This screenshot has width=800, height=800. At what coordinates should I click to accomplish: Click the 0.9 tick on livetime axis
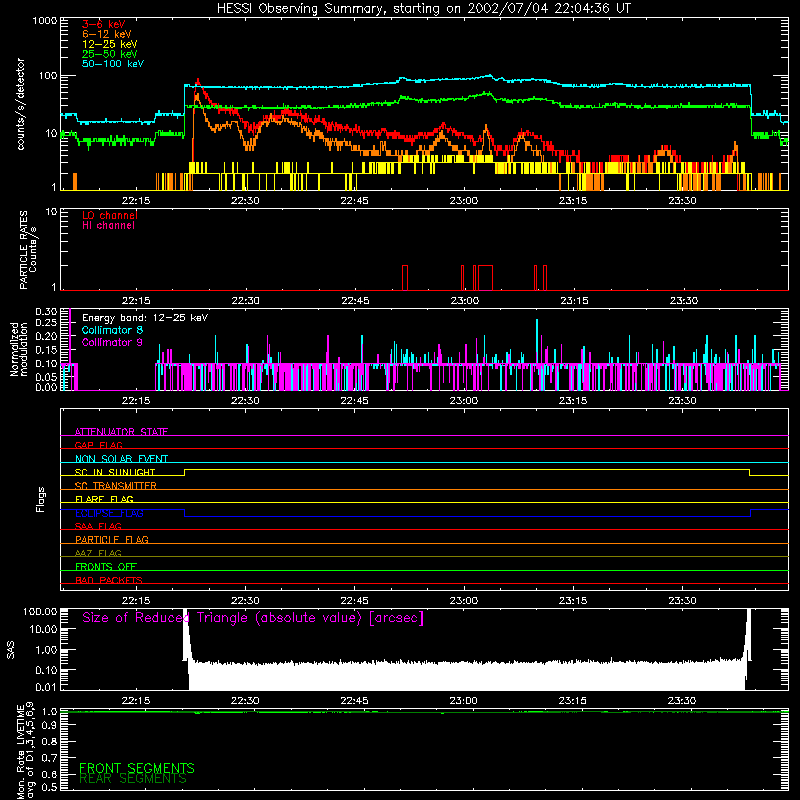pos(49,725)
